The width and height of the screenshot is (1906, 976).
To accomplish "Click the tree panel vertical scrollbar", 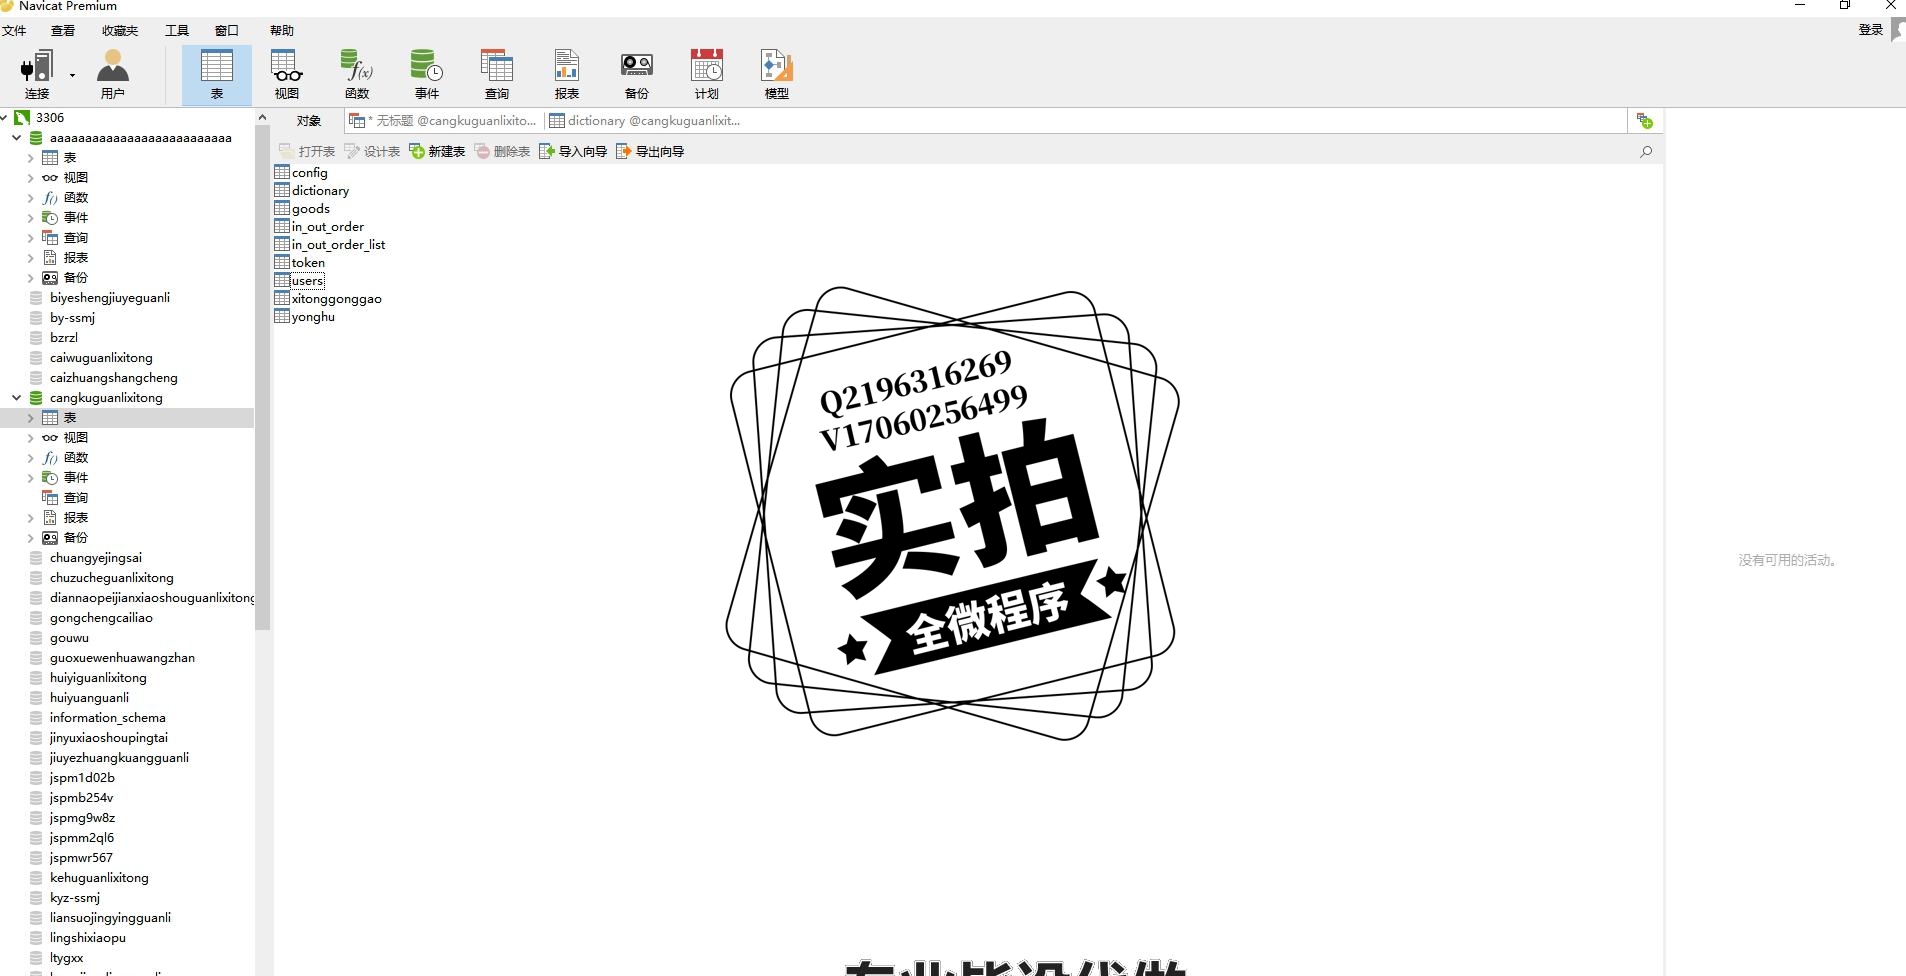I will point(263,378).
